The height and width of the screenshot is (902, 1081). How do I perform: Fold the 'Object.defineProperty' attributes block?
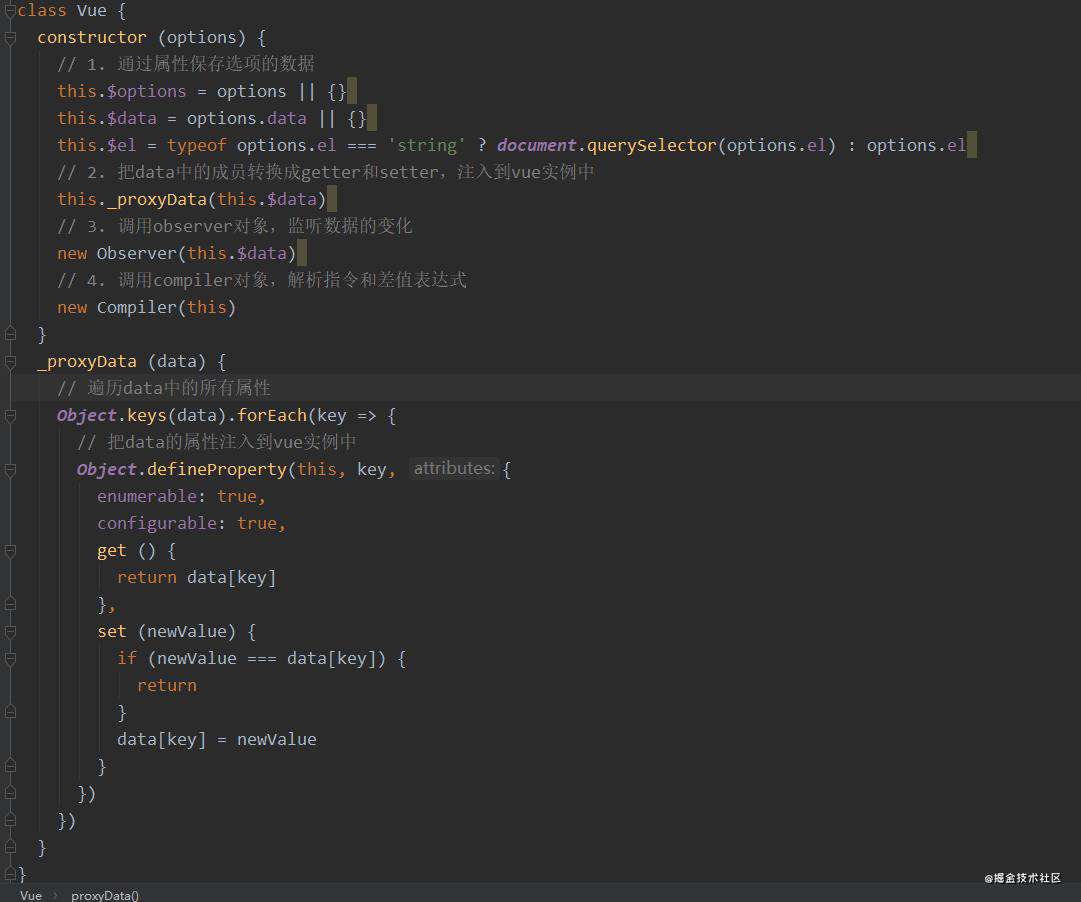tap(10, 470)
